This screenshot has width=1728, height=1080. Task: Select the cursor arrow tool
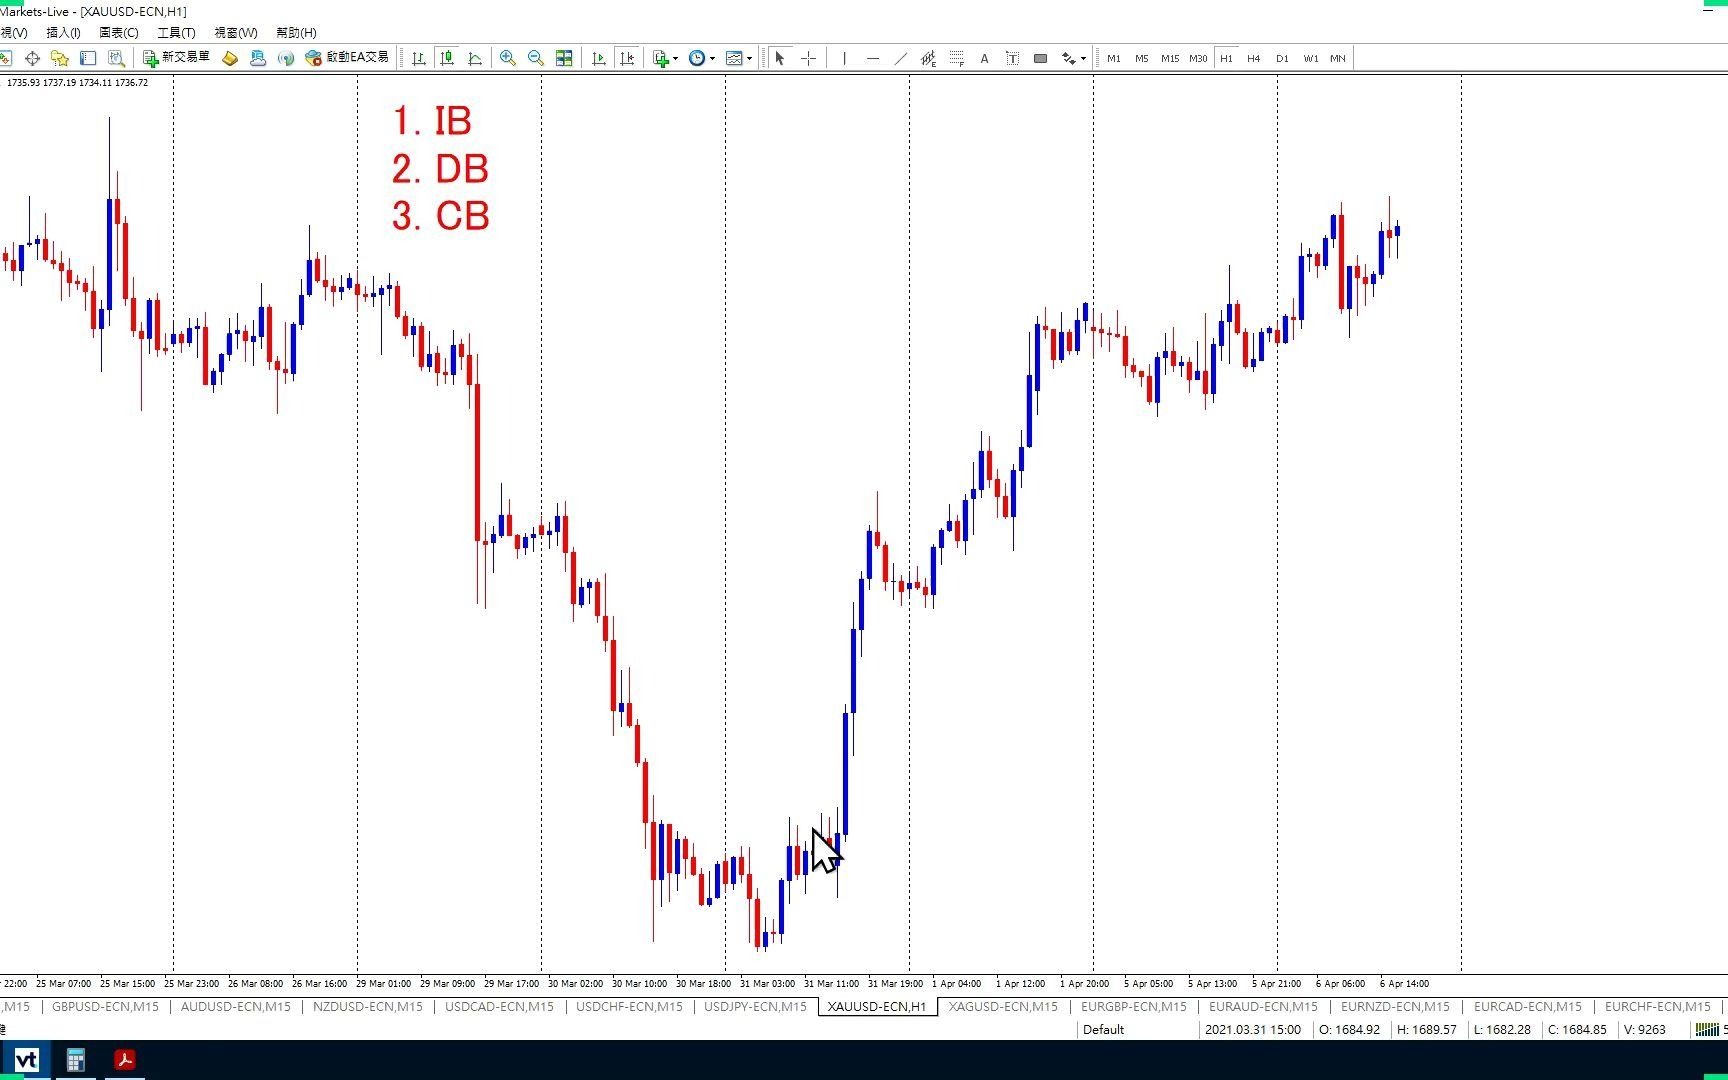click(780, 58)
